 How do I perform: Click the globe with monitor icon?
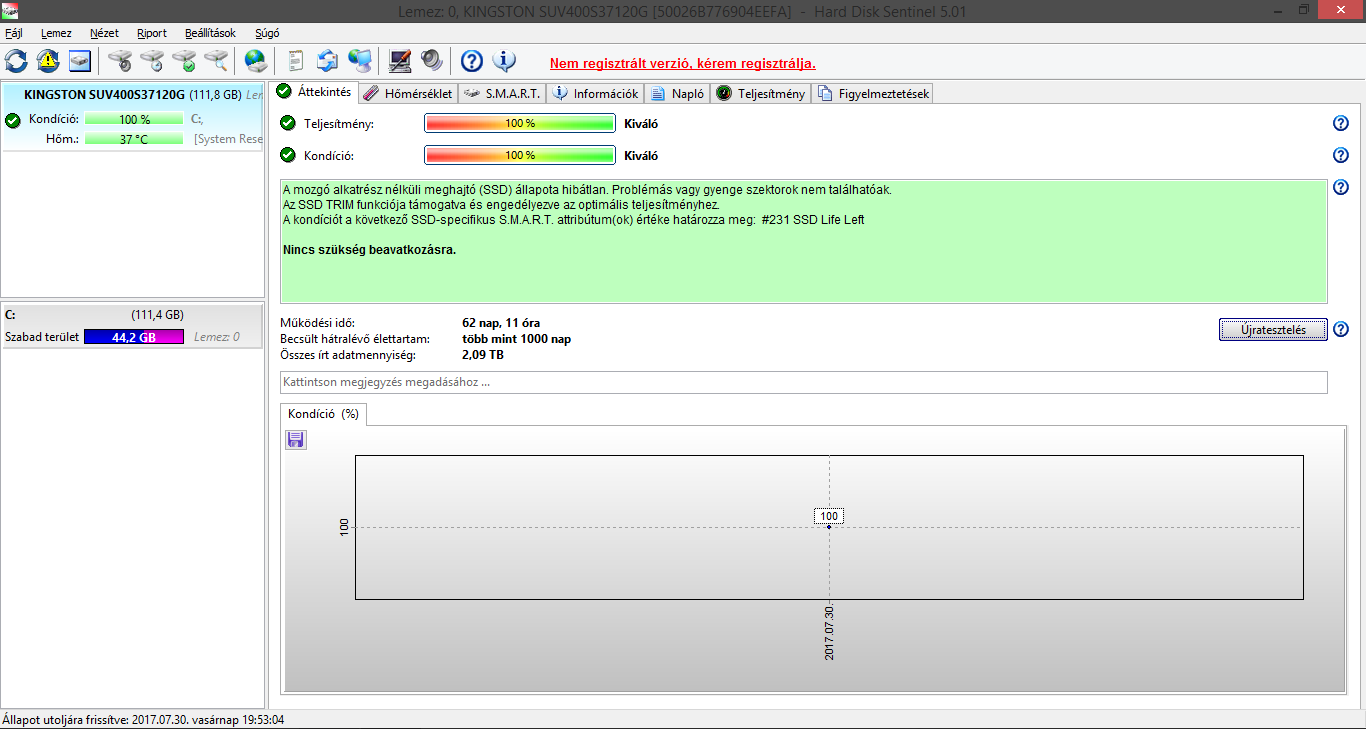[x=360, y=61]
